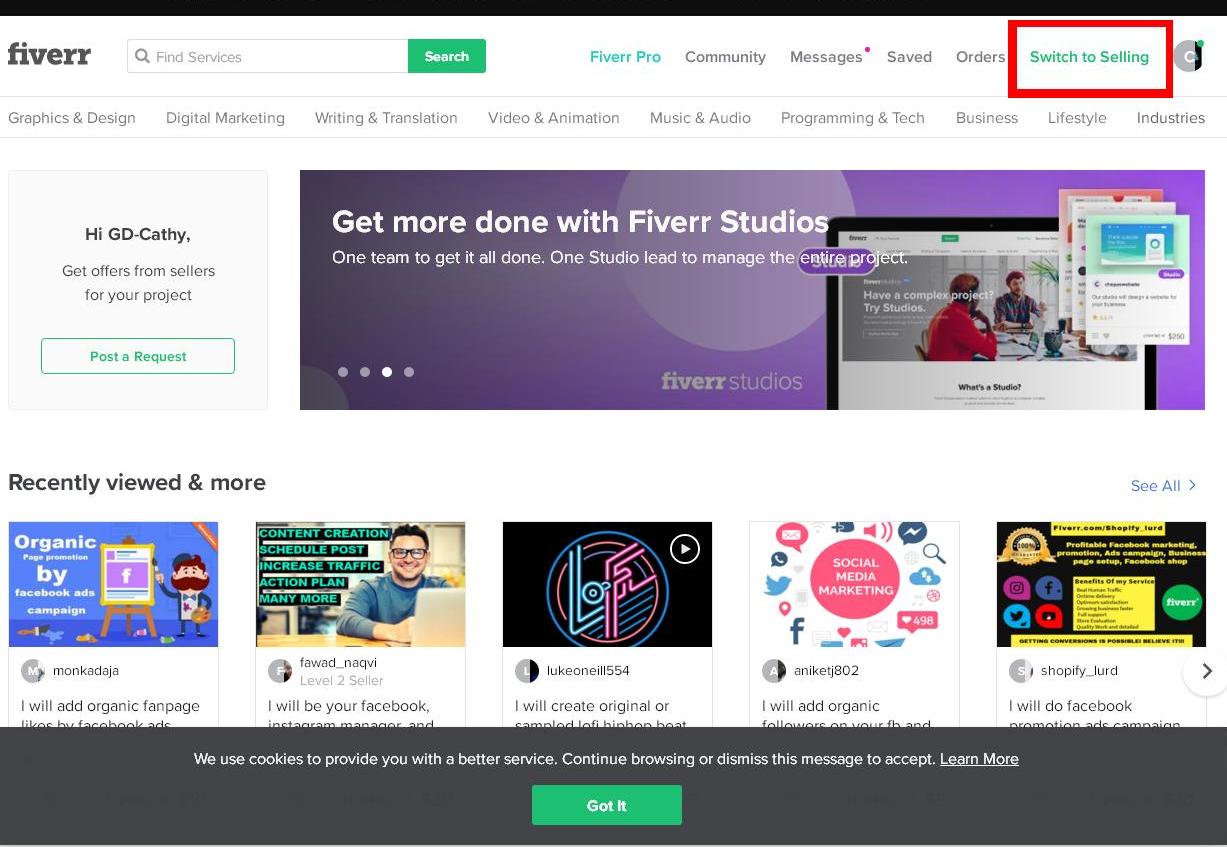Click monkadaja seller name
The image size is (1227, 847).
tap(86, 671)
